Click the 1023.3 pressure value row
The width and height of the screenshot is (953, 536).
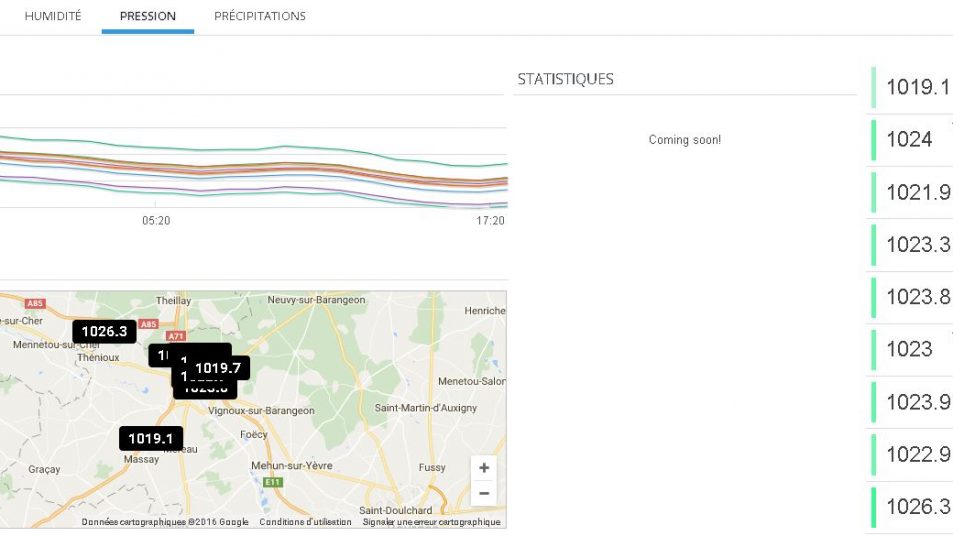click(x=915, y=244)
